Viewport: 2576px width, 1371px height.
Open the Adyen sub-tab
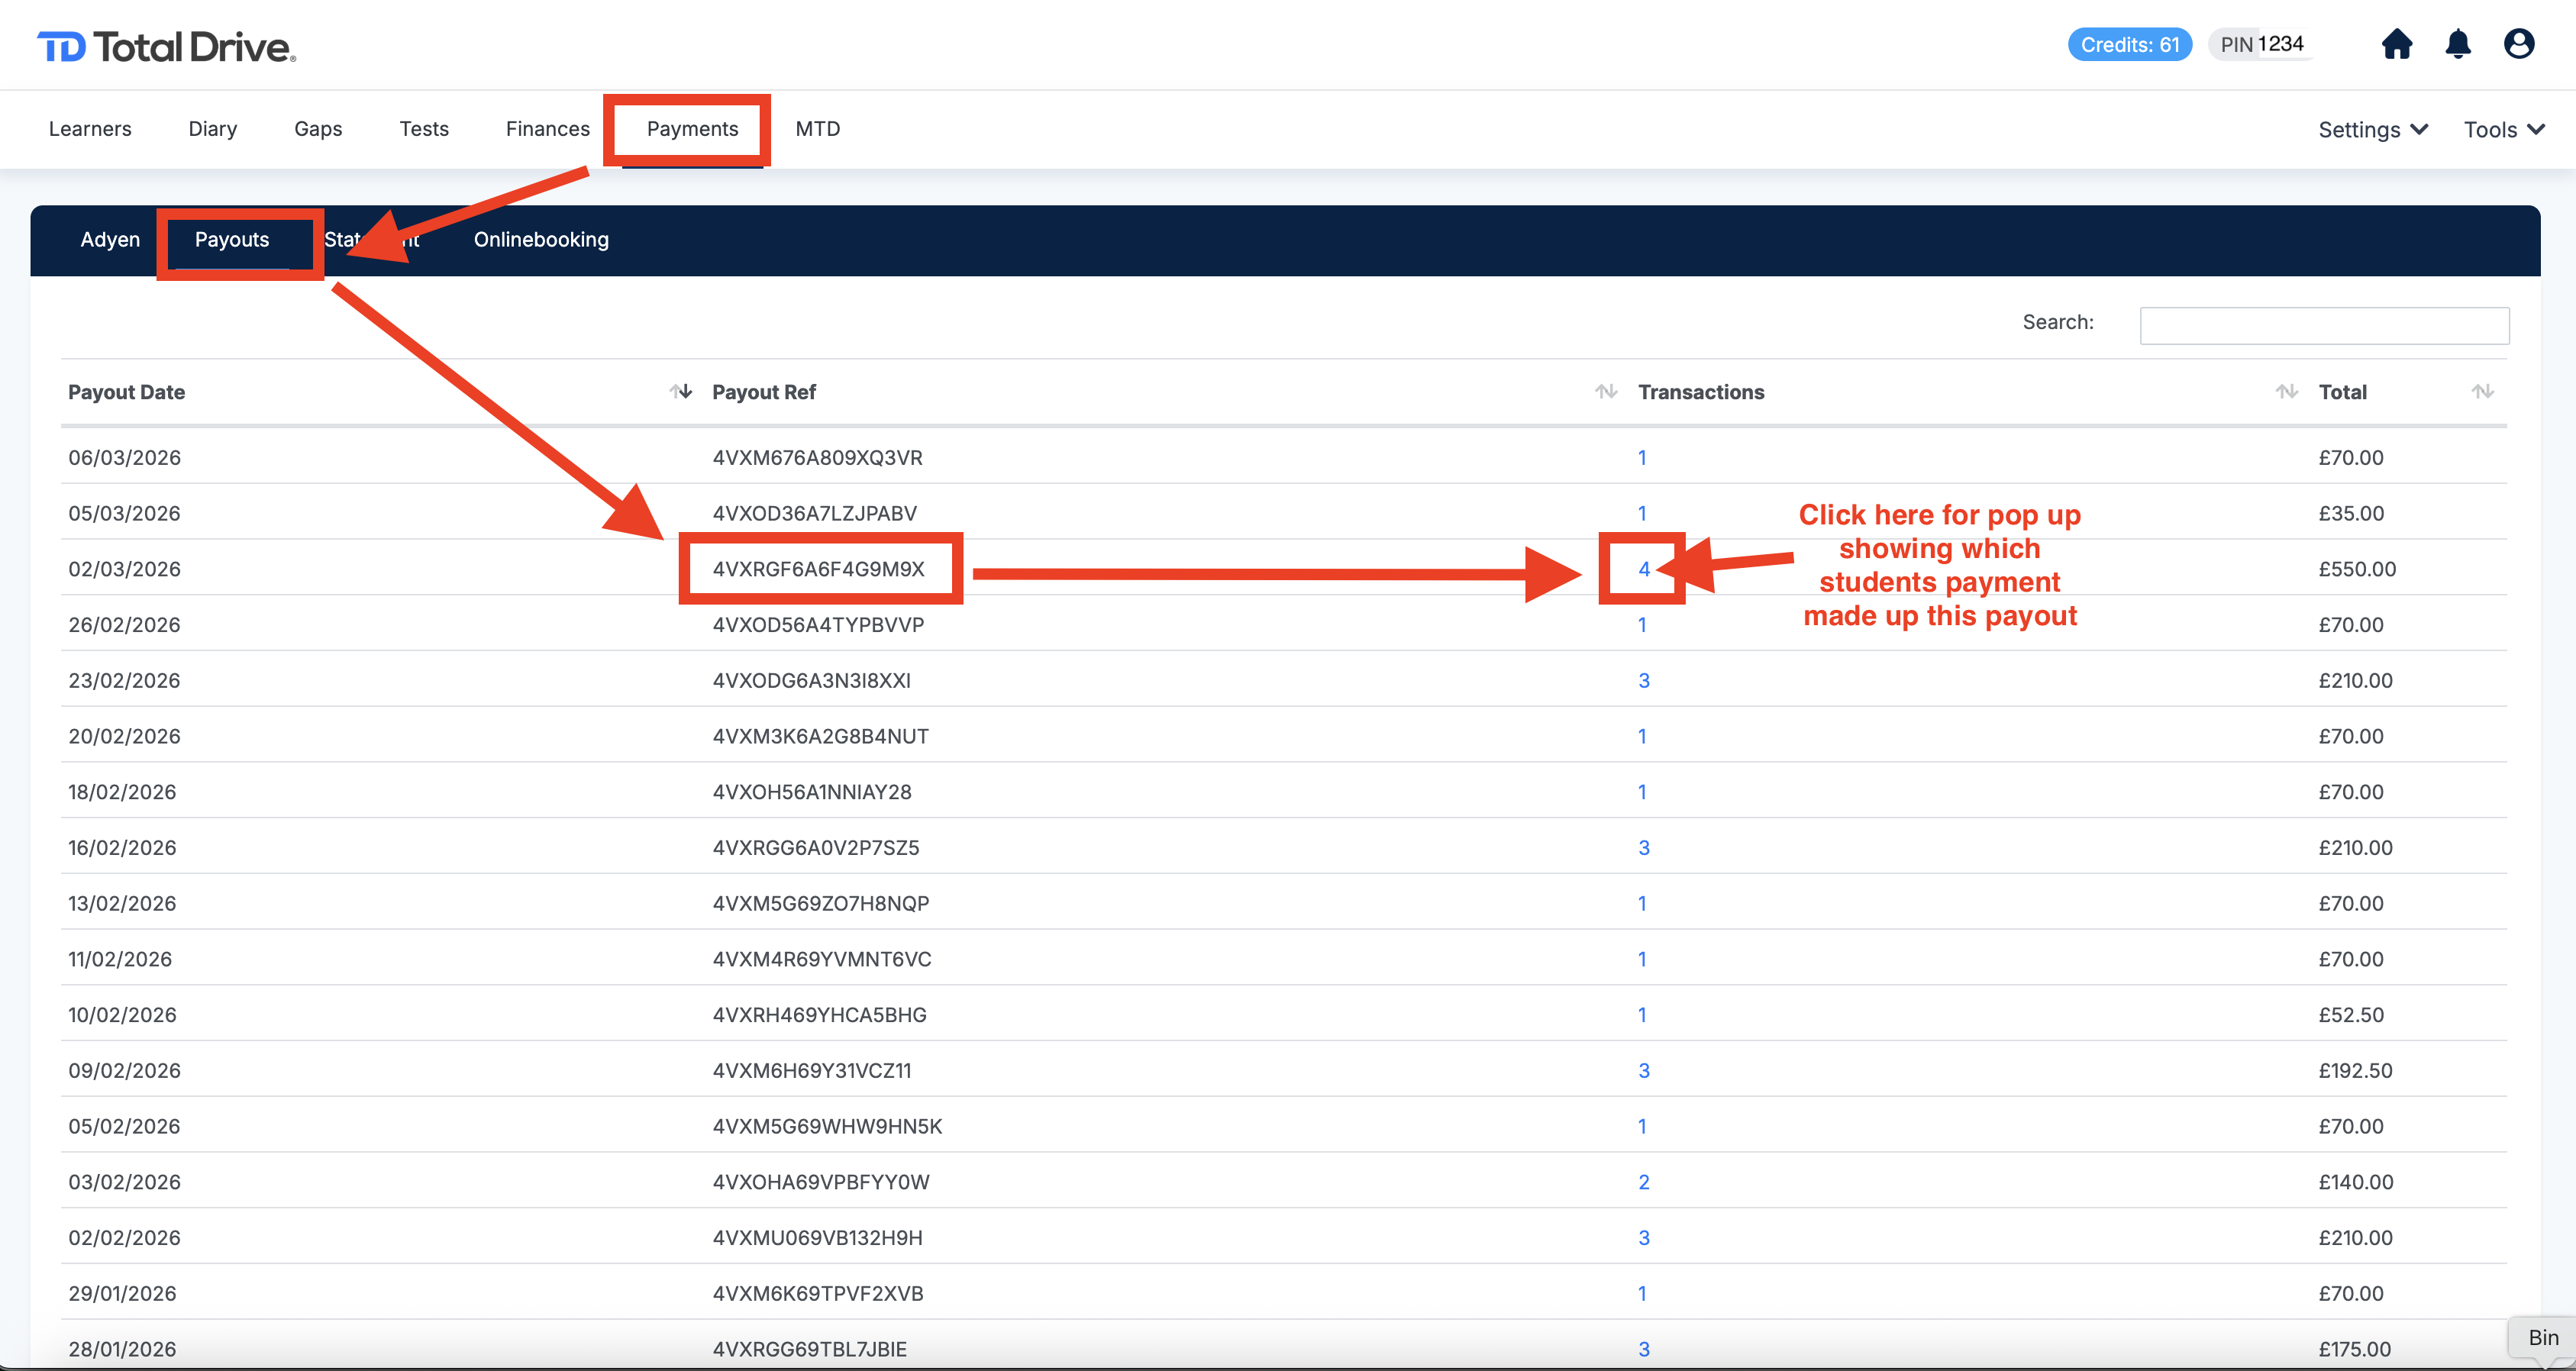[110, 240]
